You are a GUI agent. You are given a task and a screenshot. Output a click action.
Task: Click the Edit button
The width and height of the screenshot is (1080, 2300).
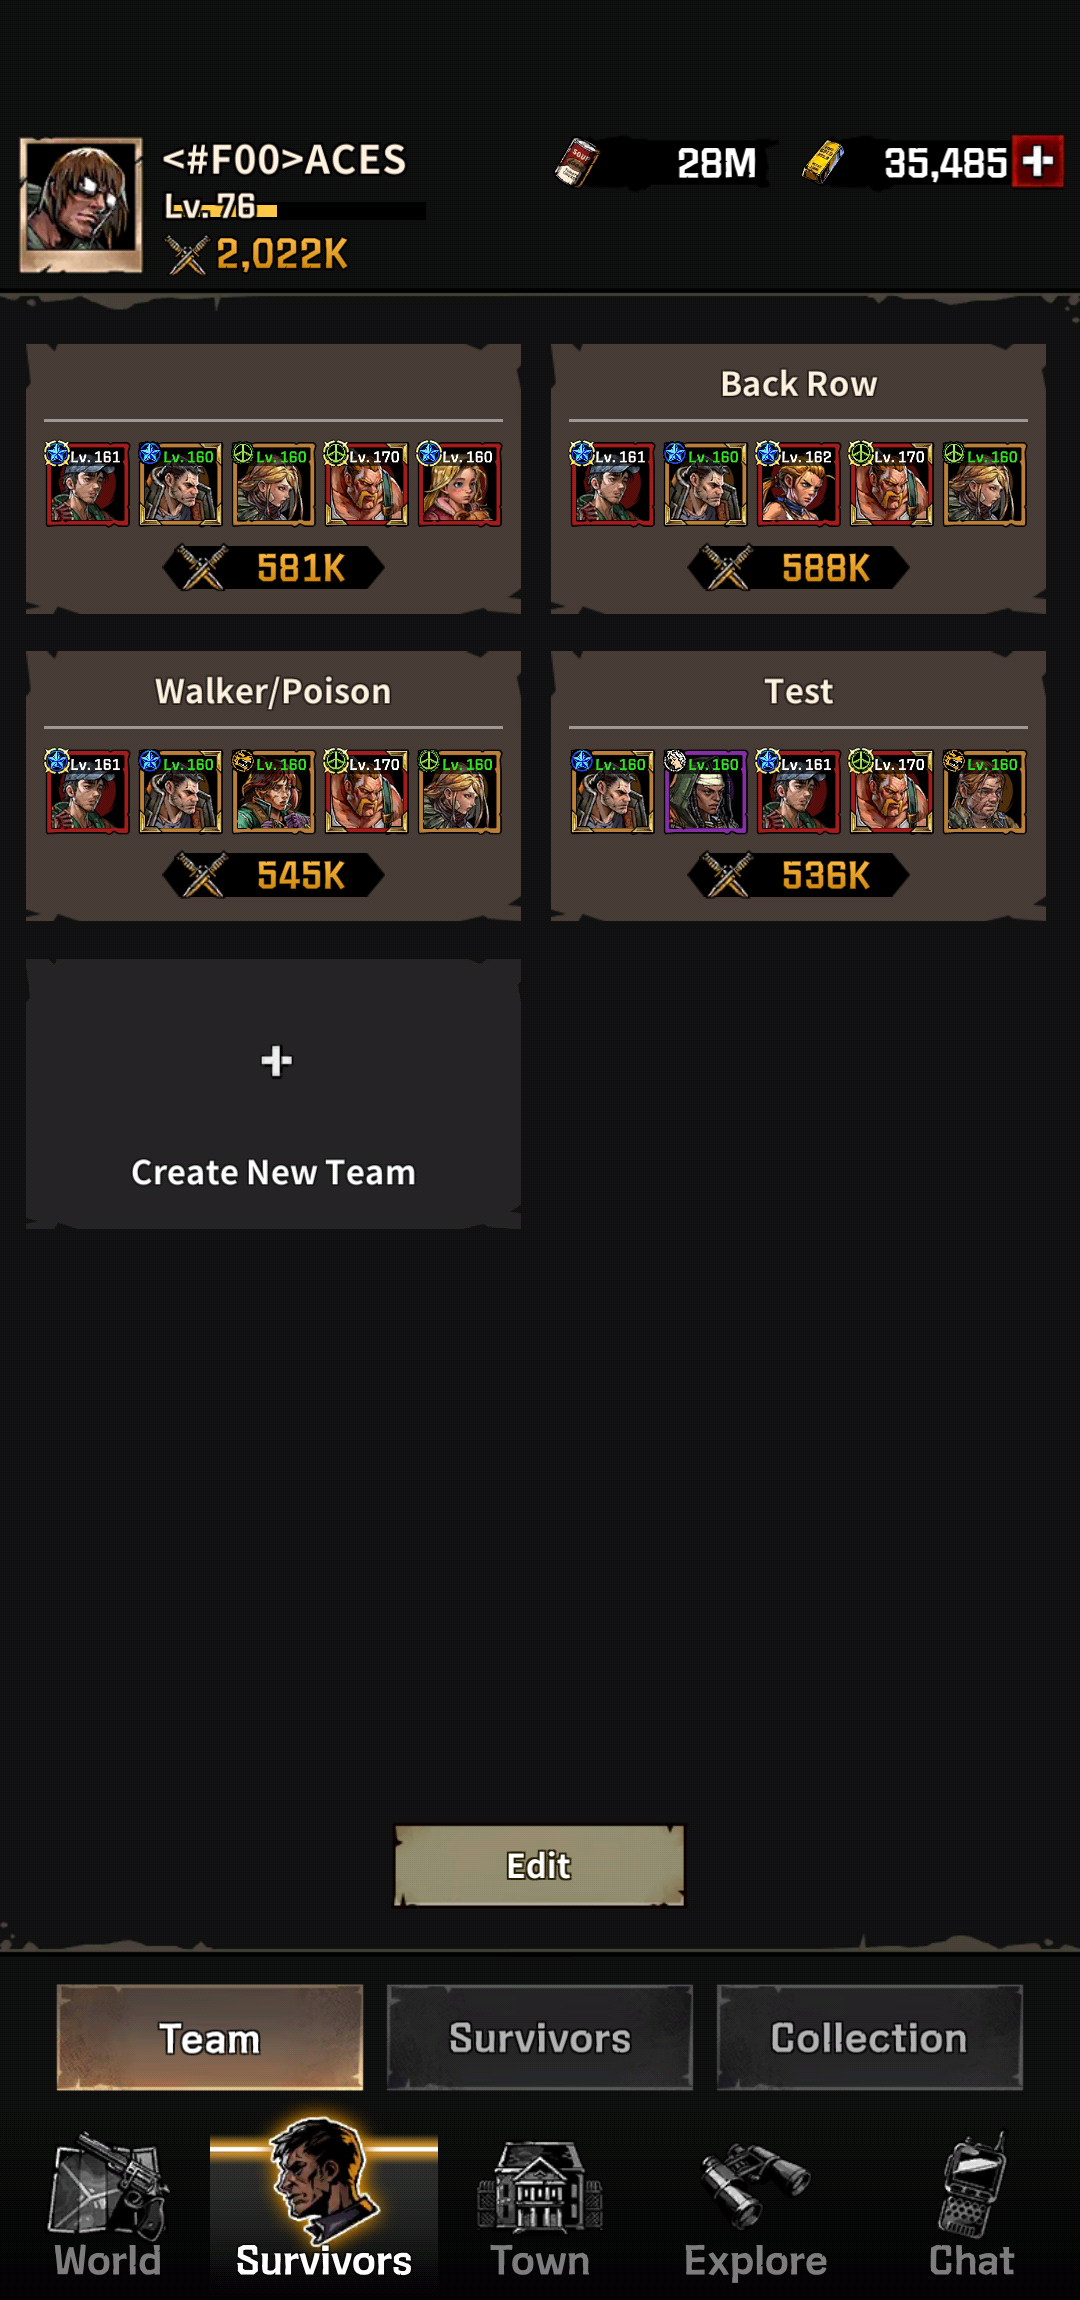pos(539,1866)
